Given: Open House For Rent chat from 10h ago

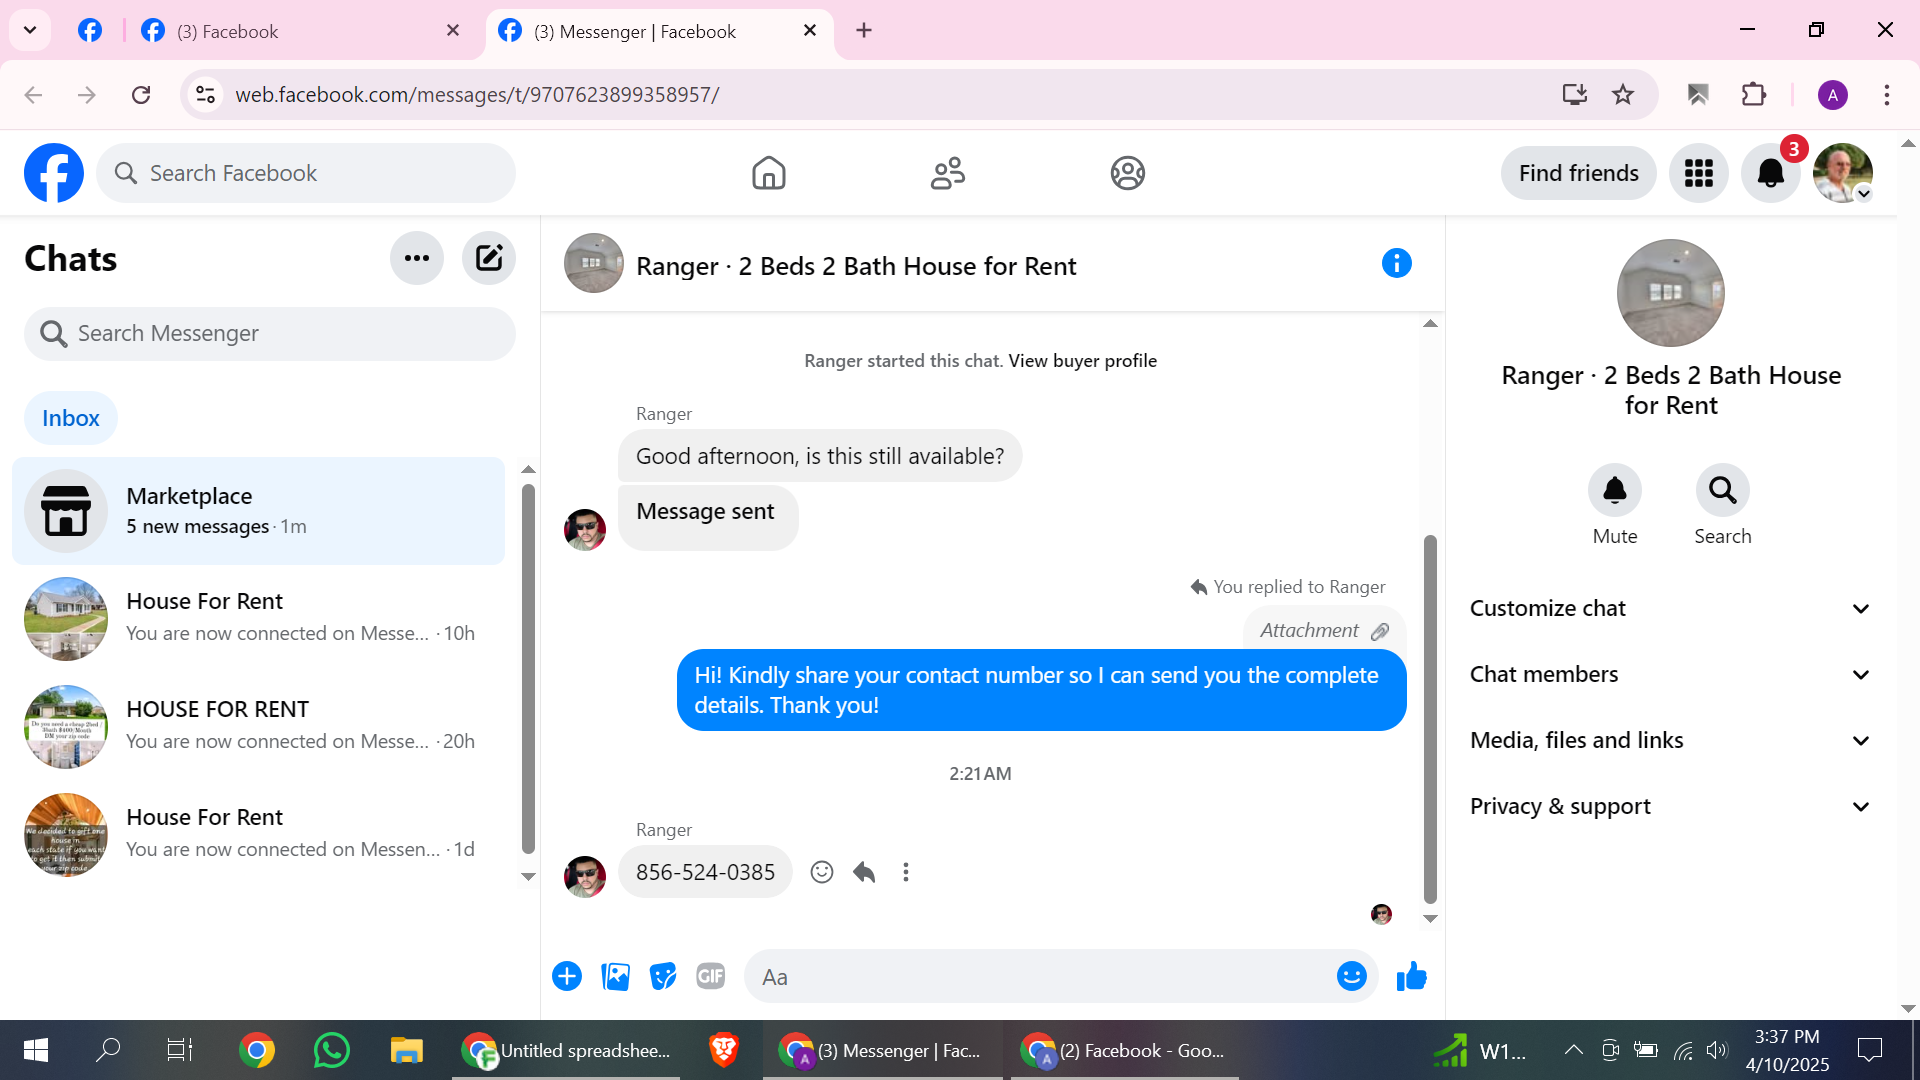Looking at the screenshot, I should click(x=258, y=618).
